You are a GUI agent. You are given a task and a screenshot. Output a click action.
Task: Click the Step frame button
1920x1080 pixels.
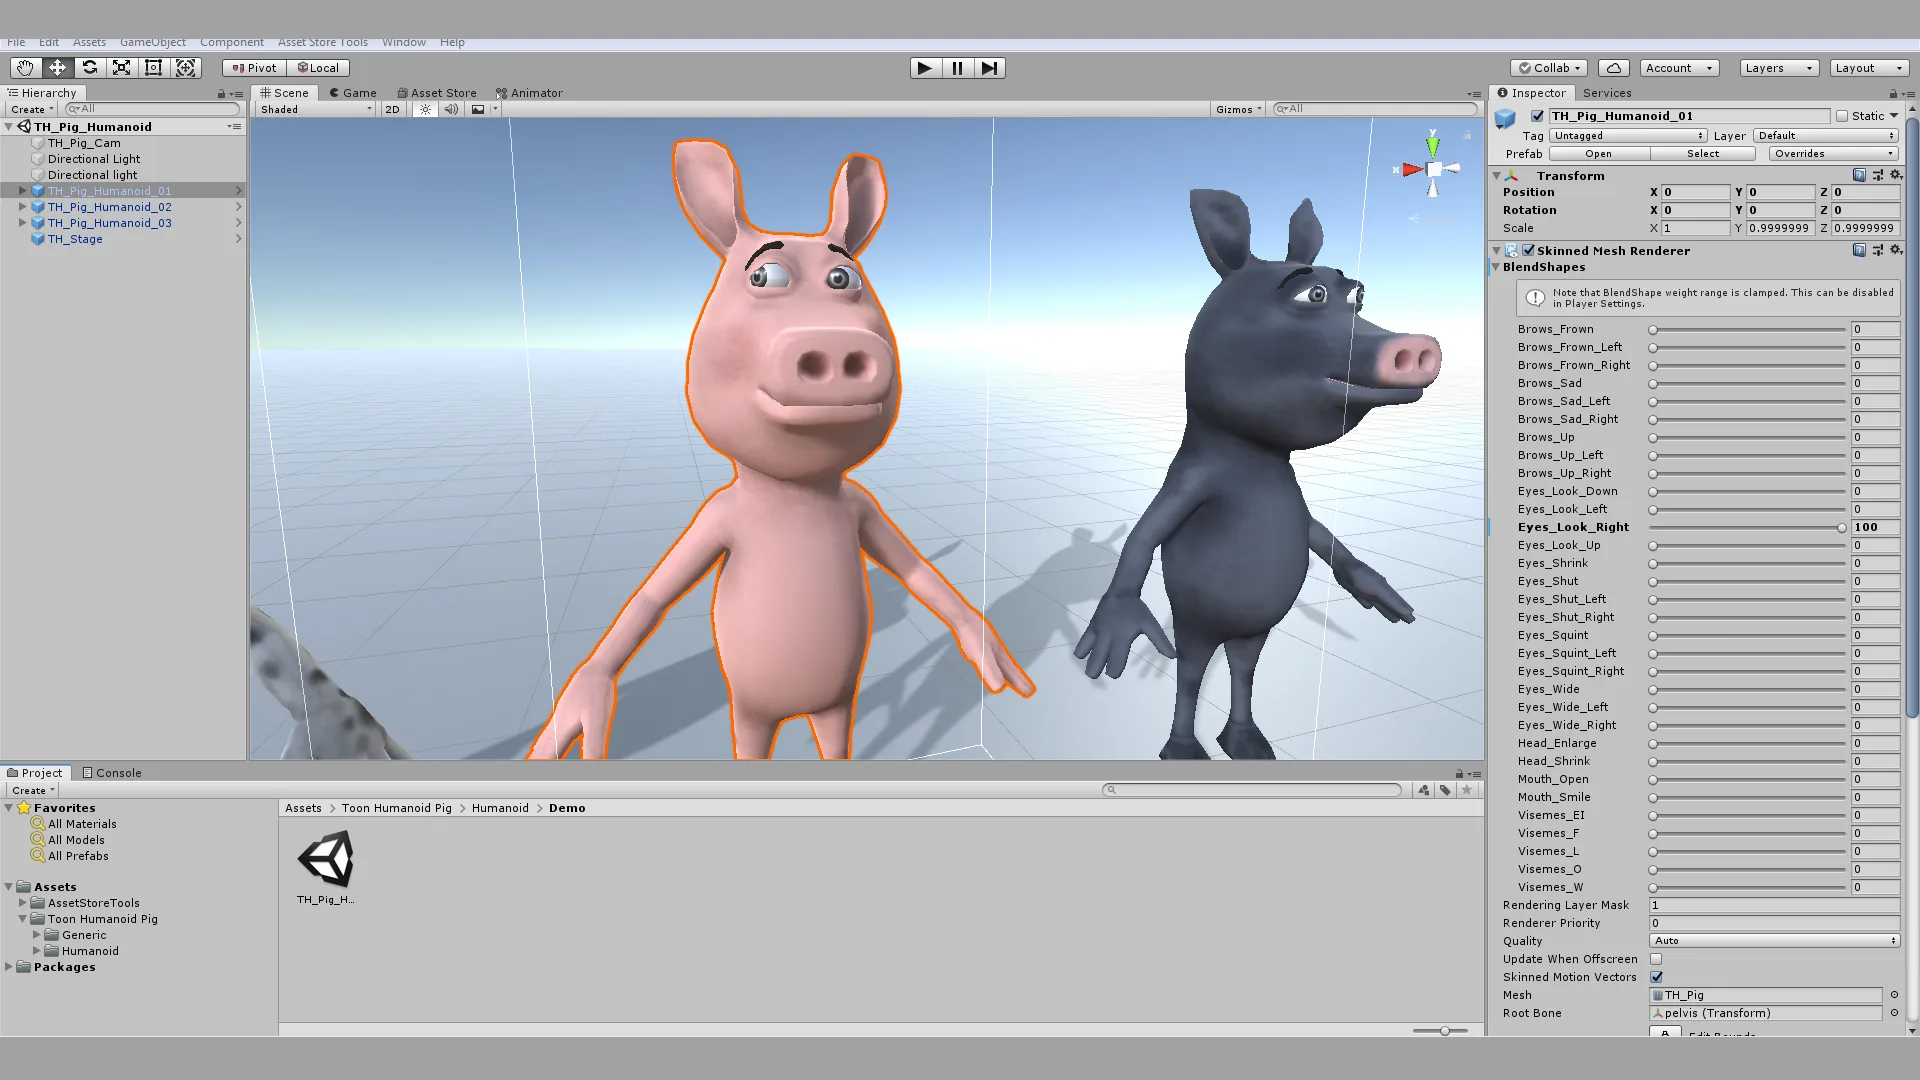click(x=989, y=68)
